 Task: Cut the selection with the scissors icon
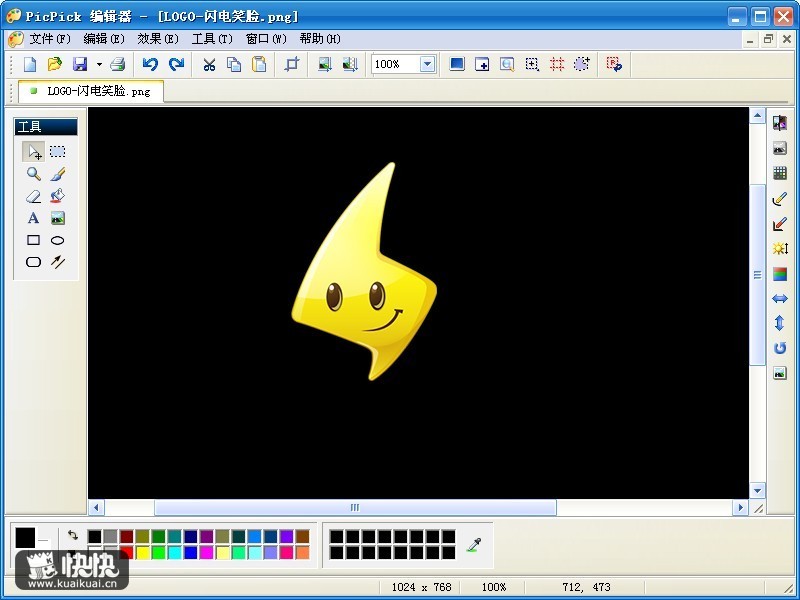click(209, 64)
